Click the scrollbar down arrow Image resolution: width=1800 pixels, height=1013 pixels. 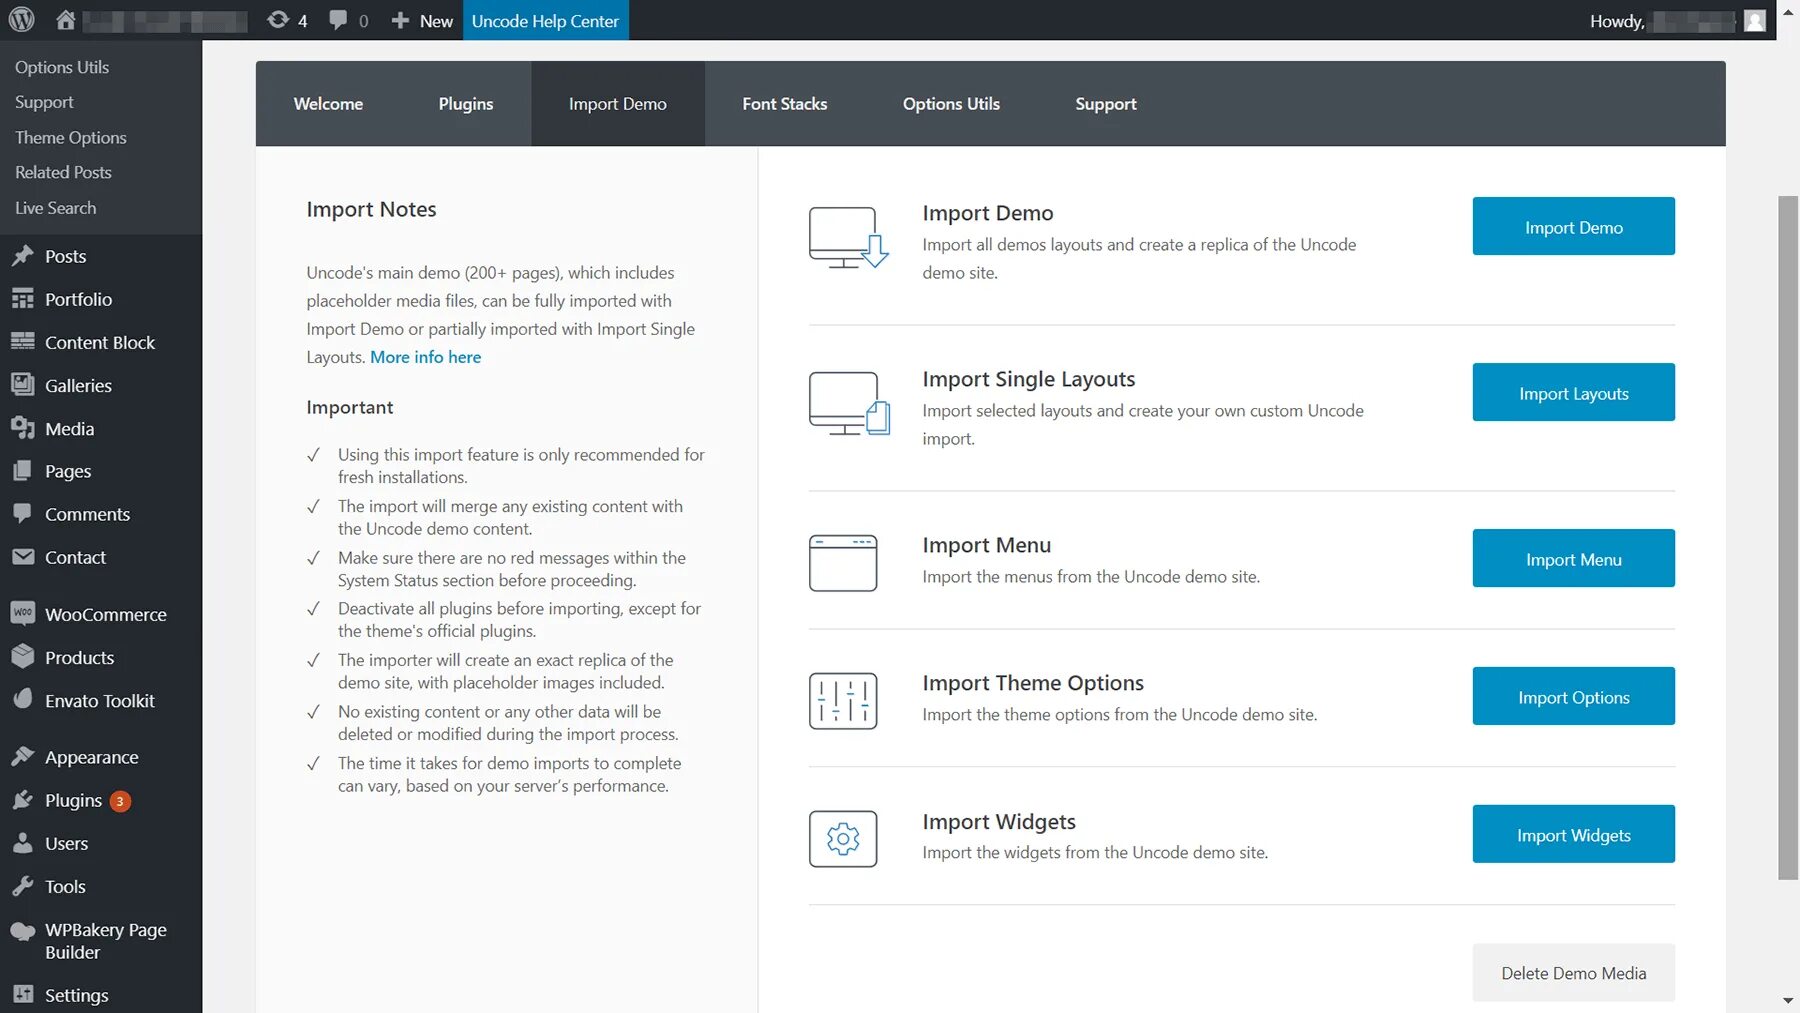tap(1788, 1001)
